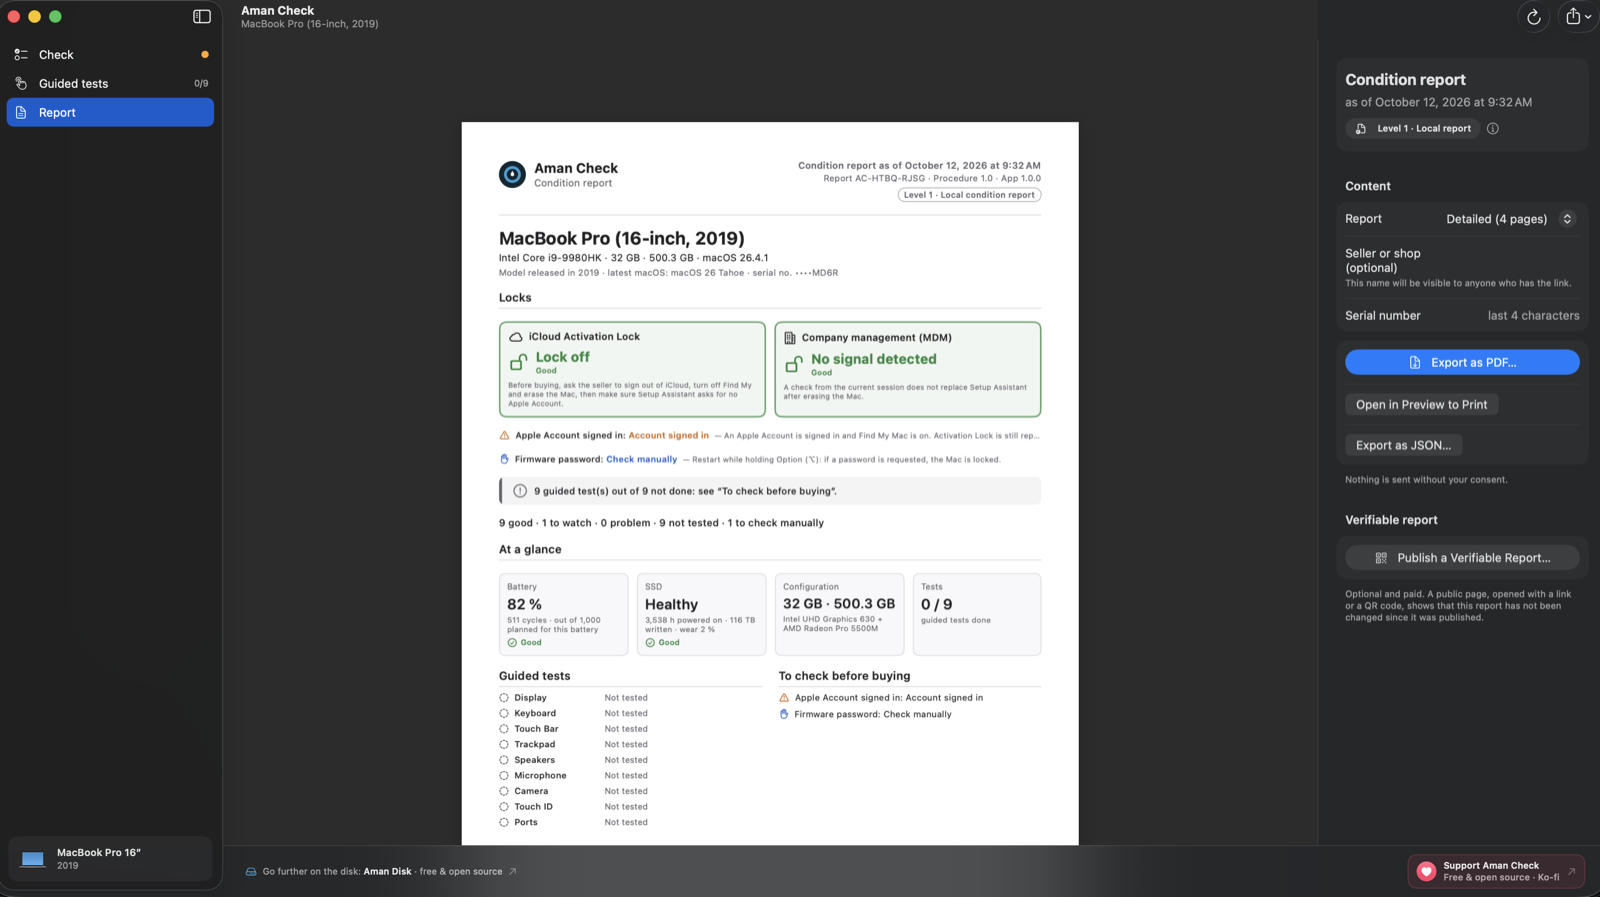1600x897 pixels.
Task: Select the Report sidebar item
Action: click(x=110, y=113)
